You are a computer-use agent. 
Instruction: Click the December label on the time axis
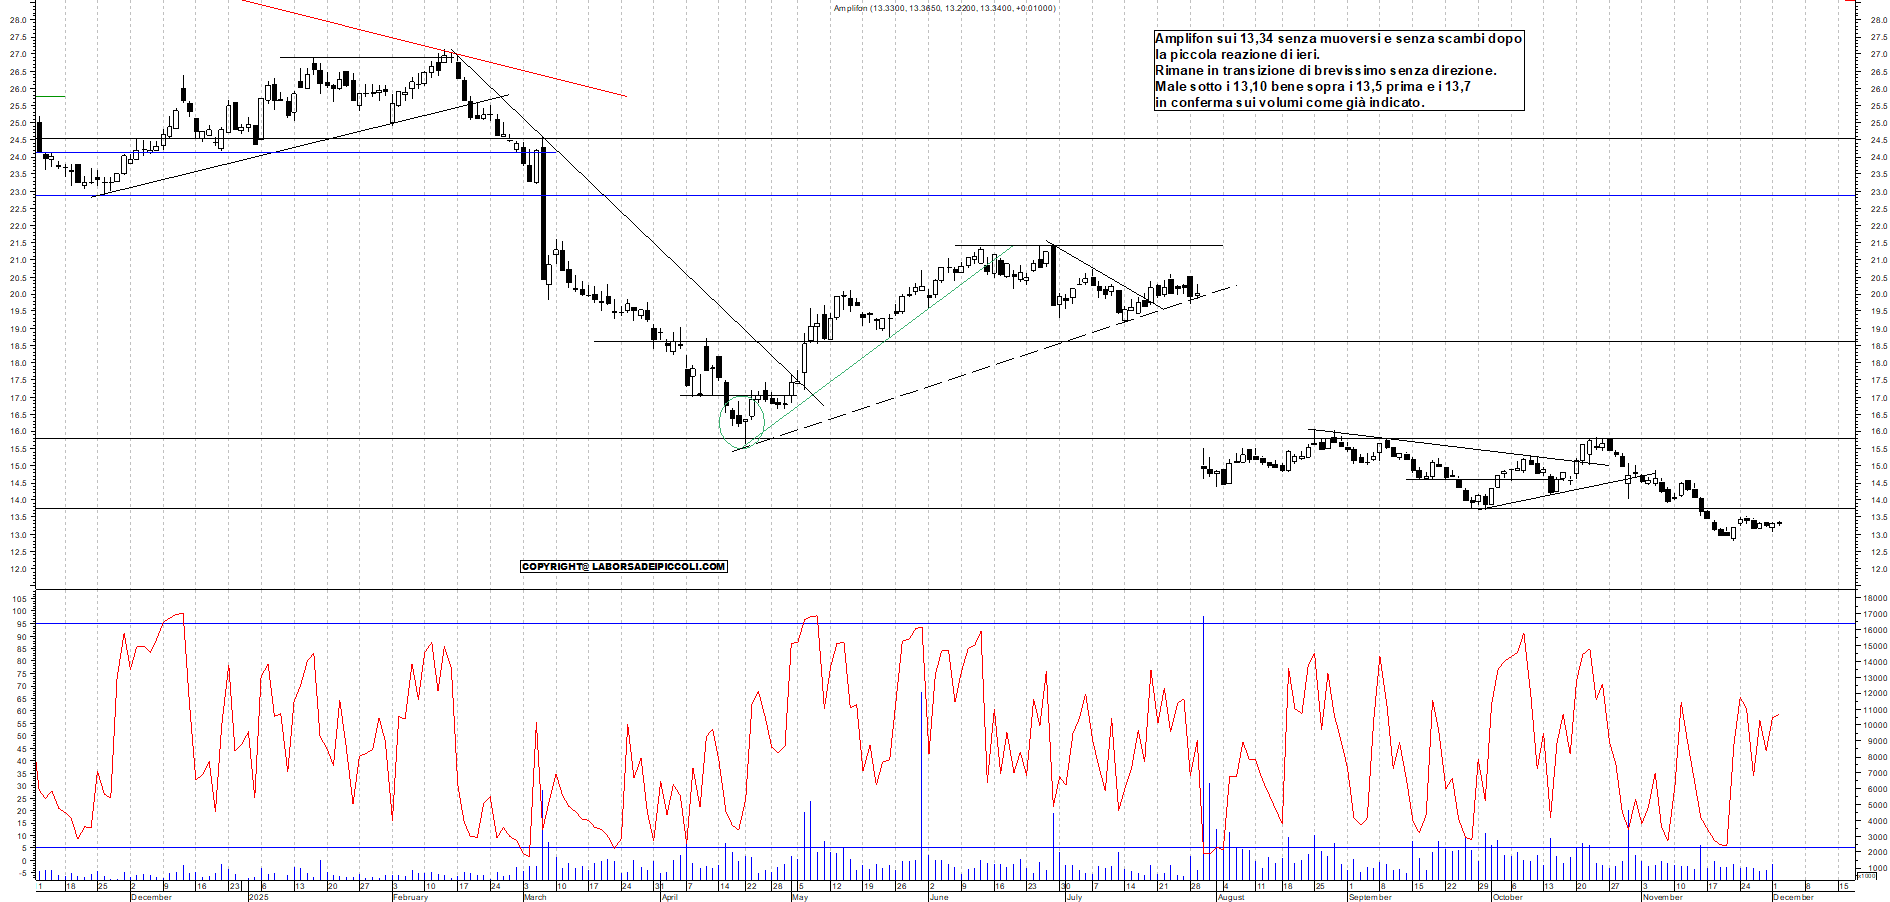point(152,898)
